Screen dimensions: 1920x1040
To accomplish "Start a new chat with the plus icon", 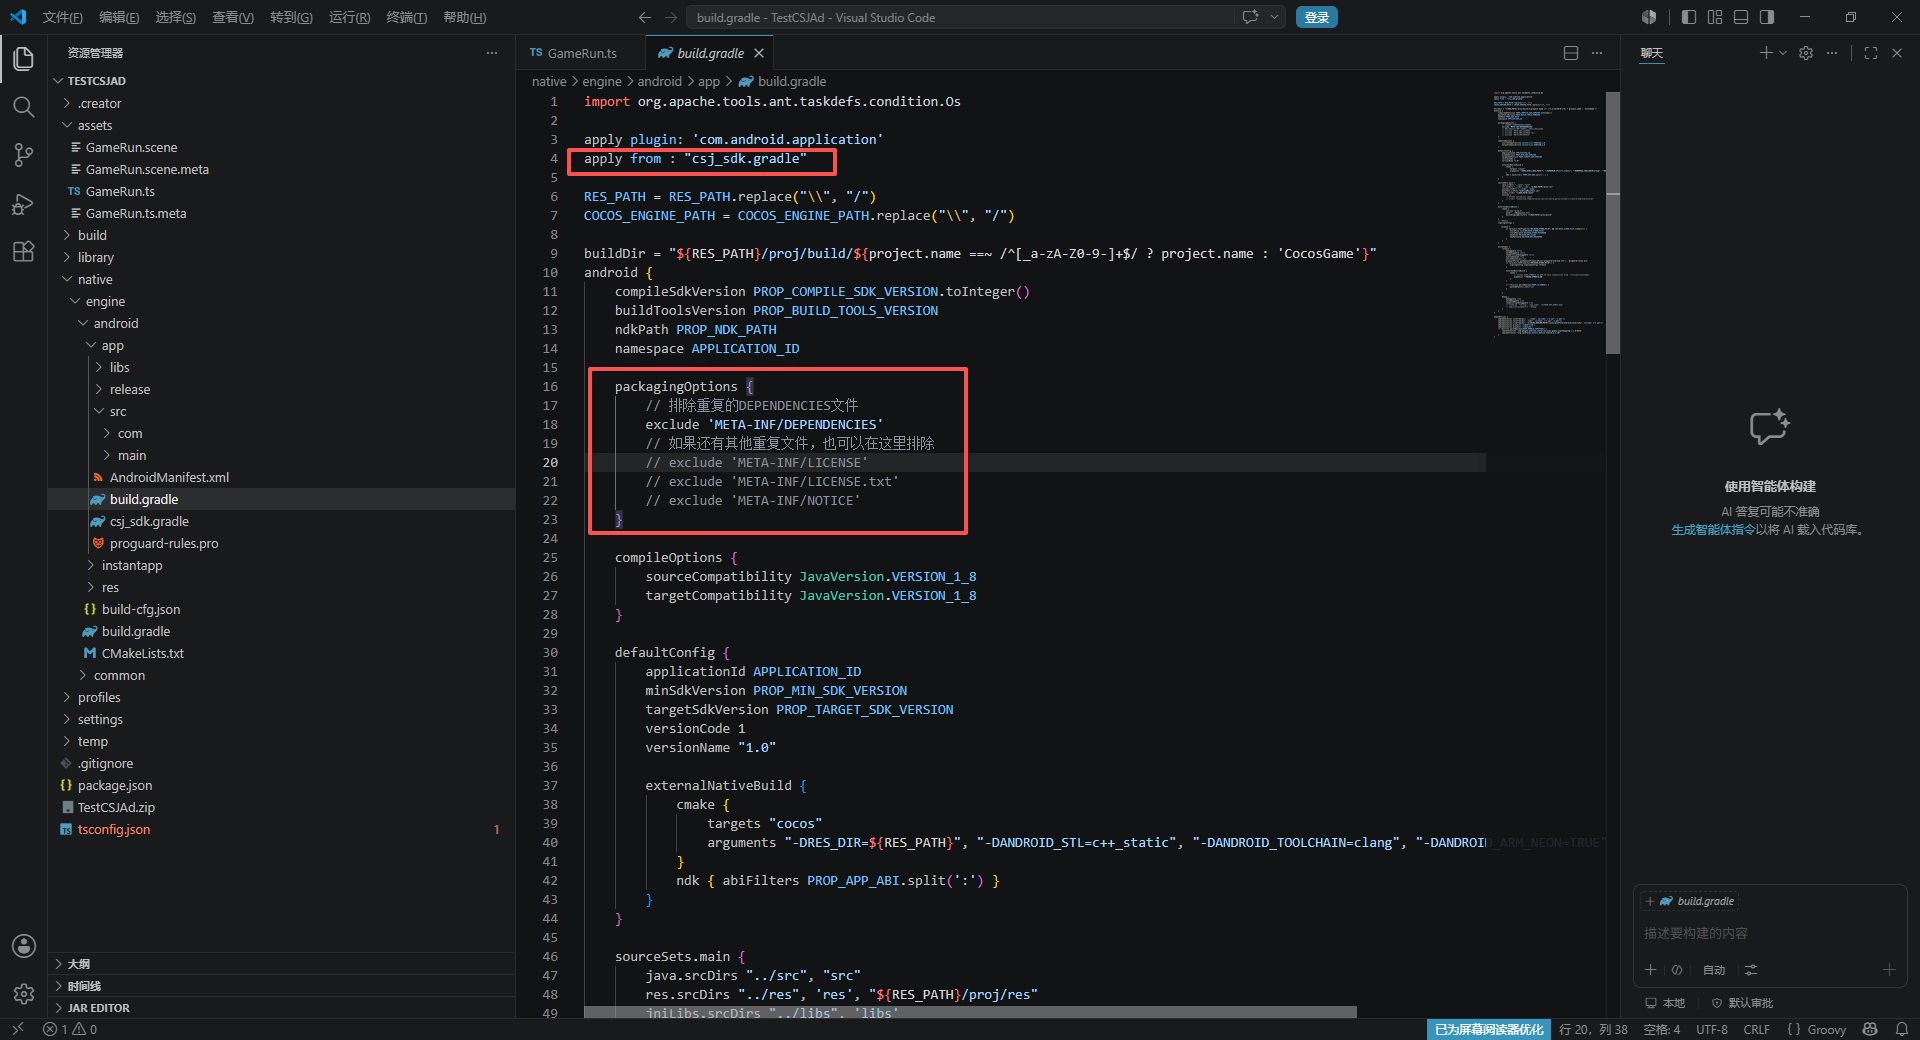I will pos(1766,53).
